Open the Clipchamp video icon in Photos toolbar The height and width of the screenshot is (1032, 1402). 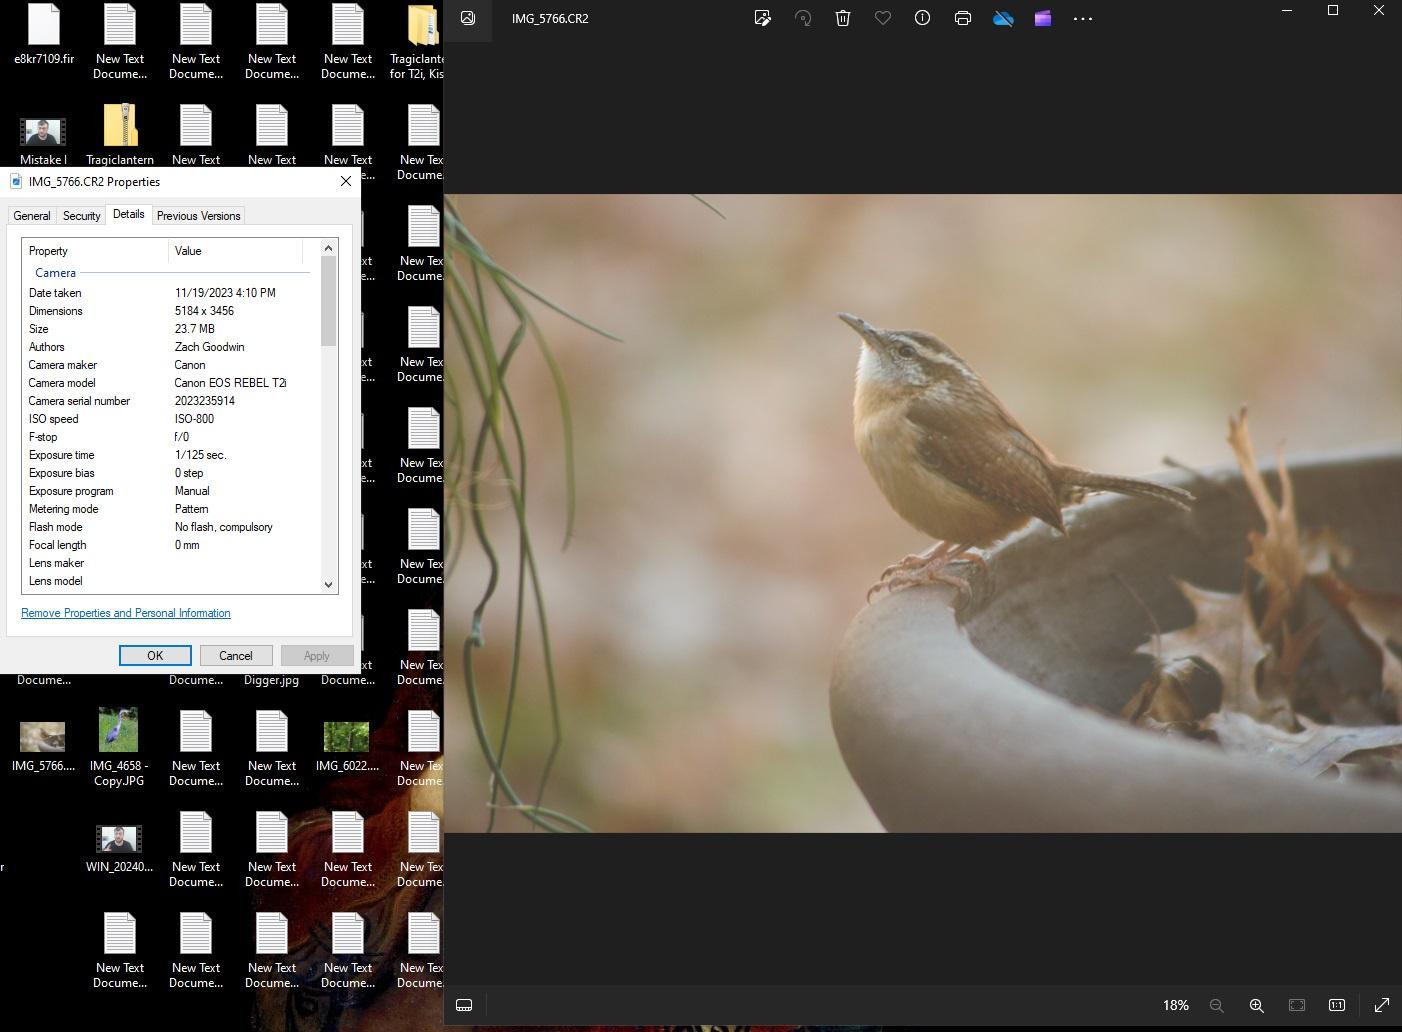1043,18
